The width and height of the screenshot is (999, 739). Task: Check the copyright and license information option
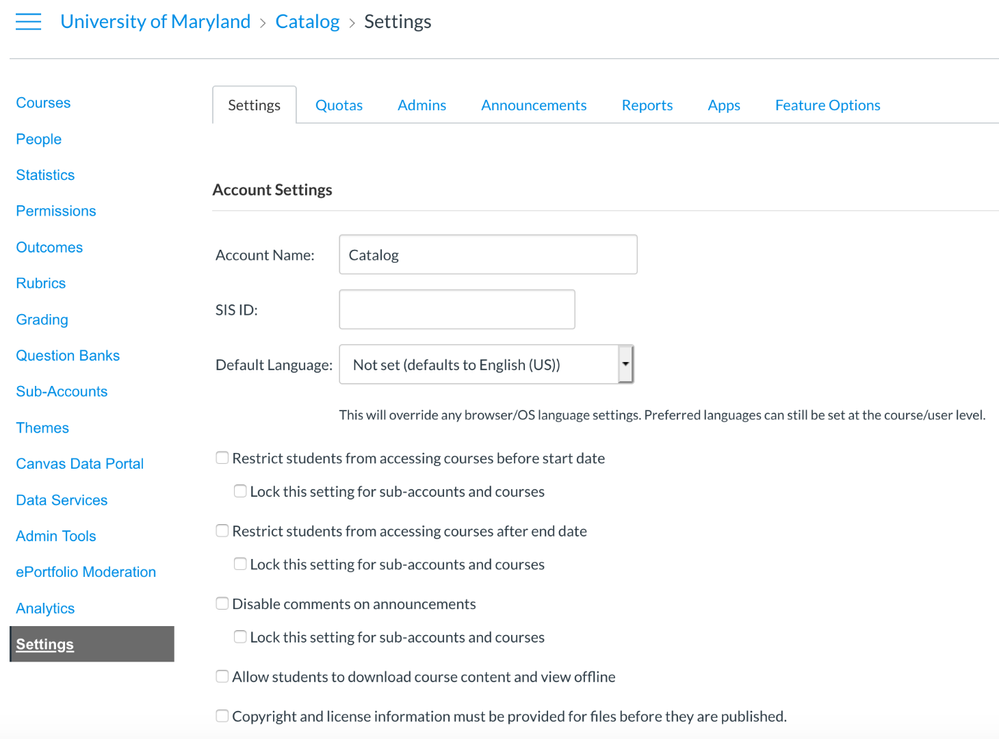[x=222, y=716]
